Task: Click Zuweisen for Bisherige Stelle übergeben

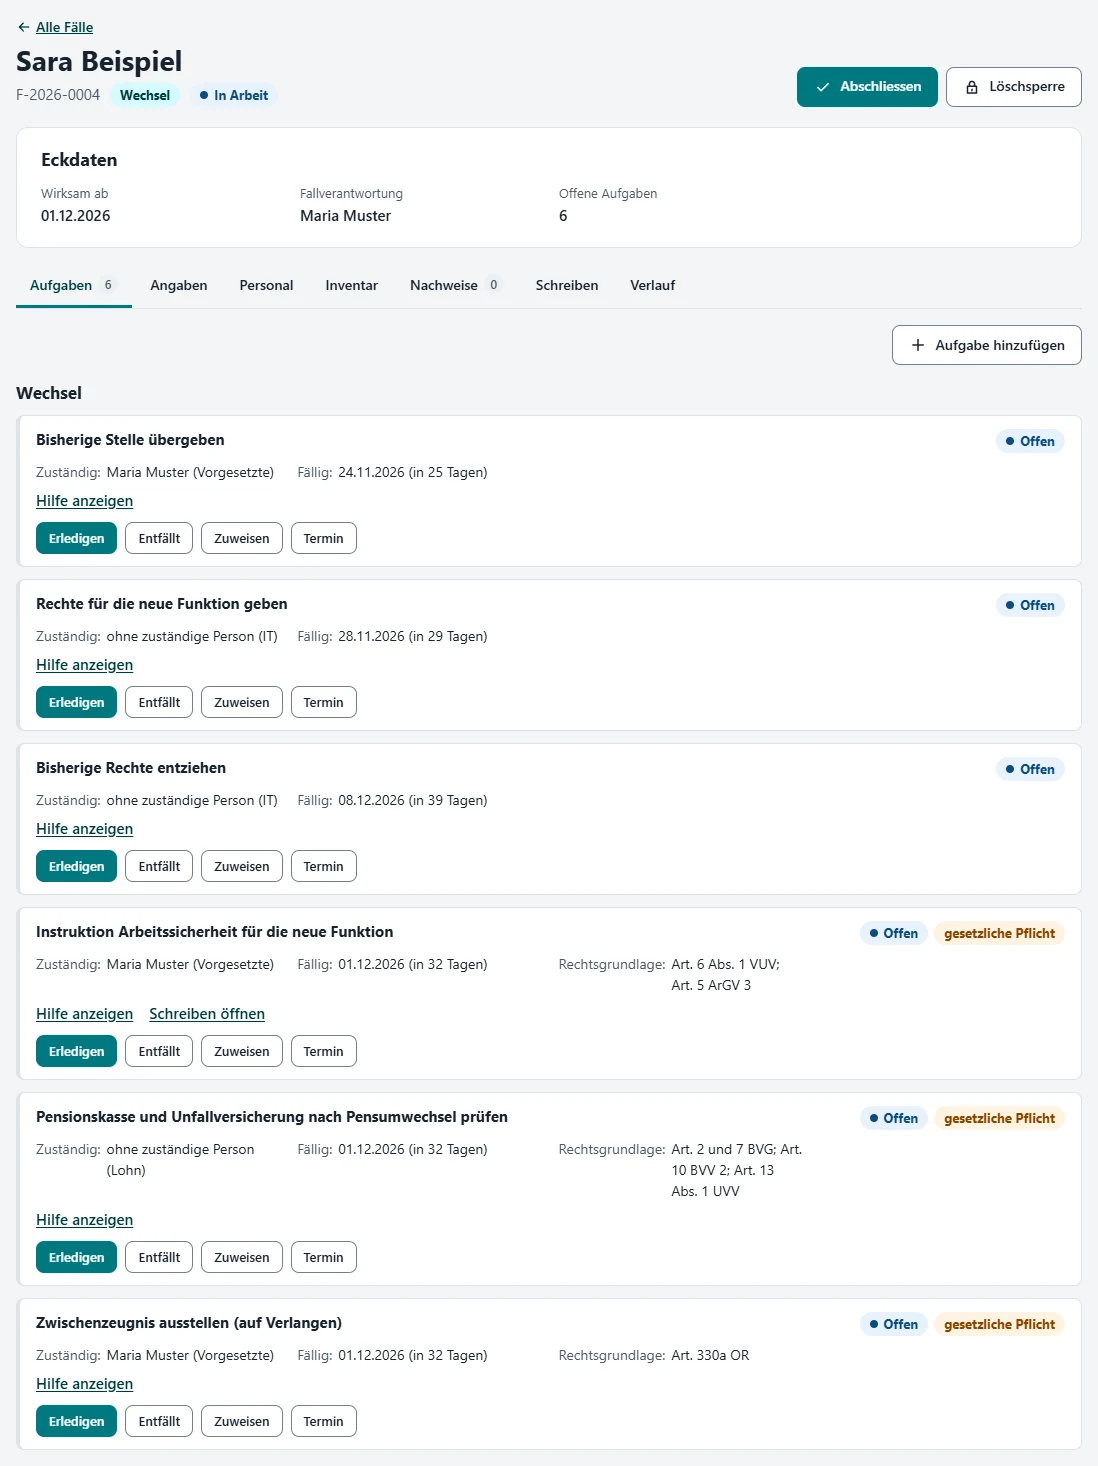Action: 242,538
